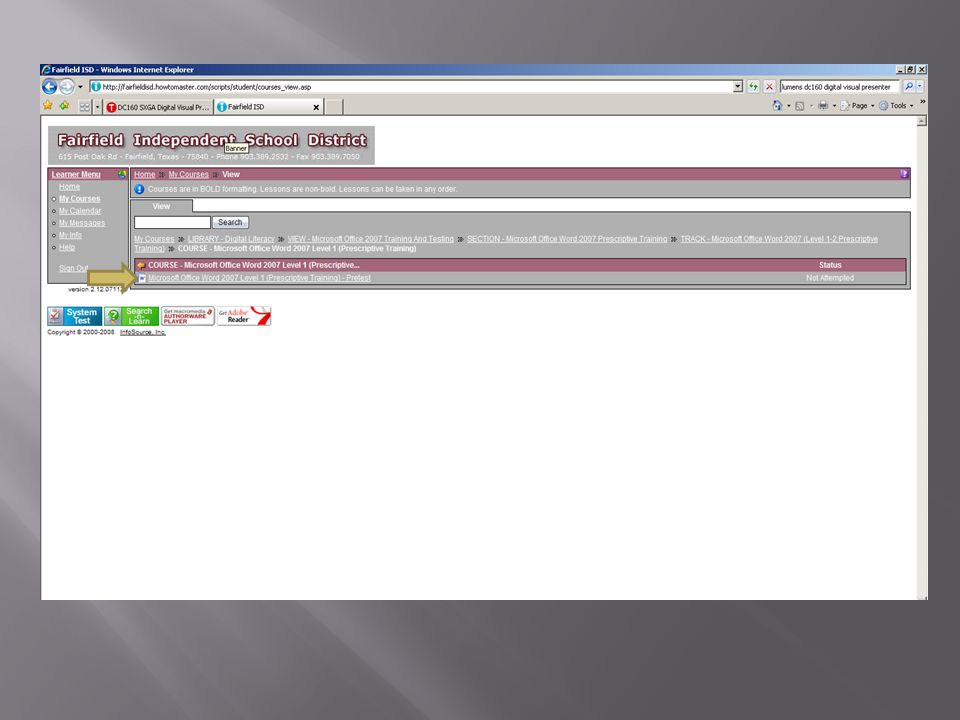Open search provider options dropdown arrow
This screenshot has height=720, width=960.
(920, 87)
